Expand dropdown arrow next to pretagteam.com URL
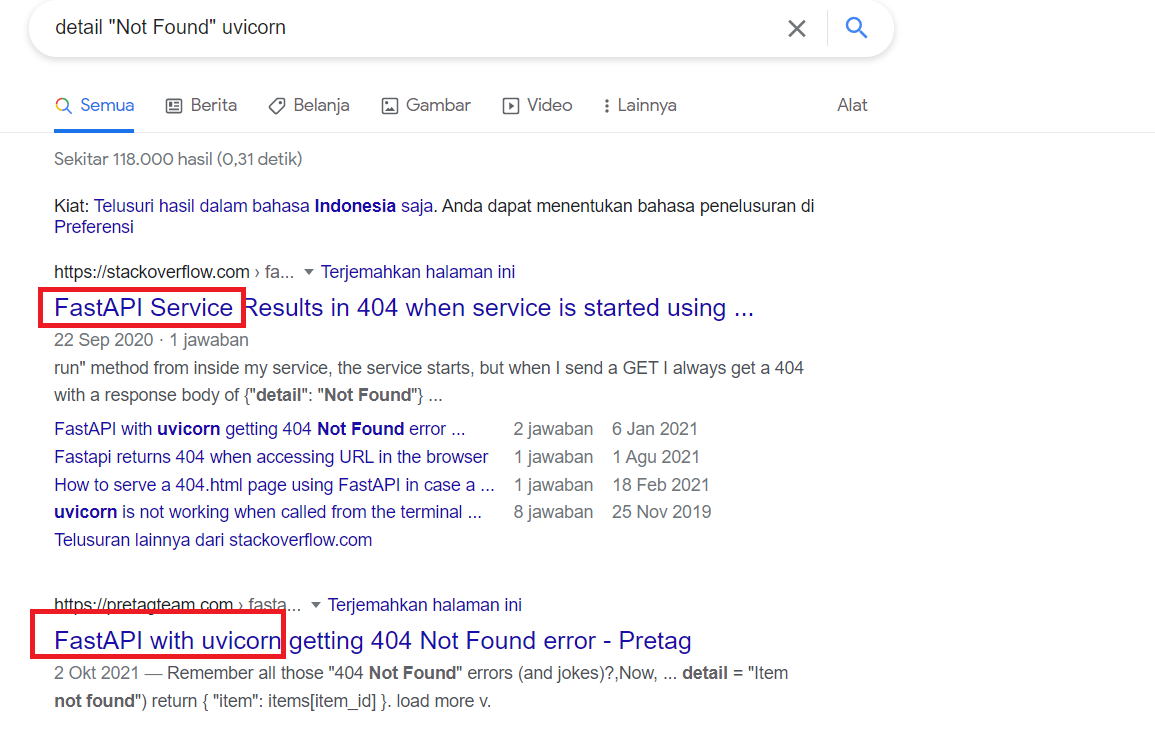Screen dimensions: 1155x744 (316, 606)
